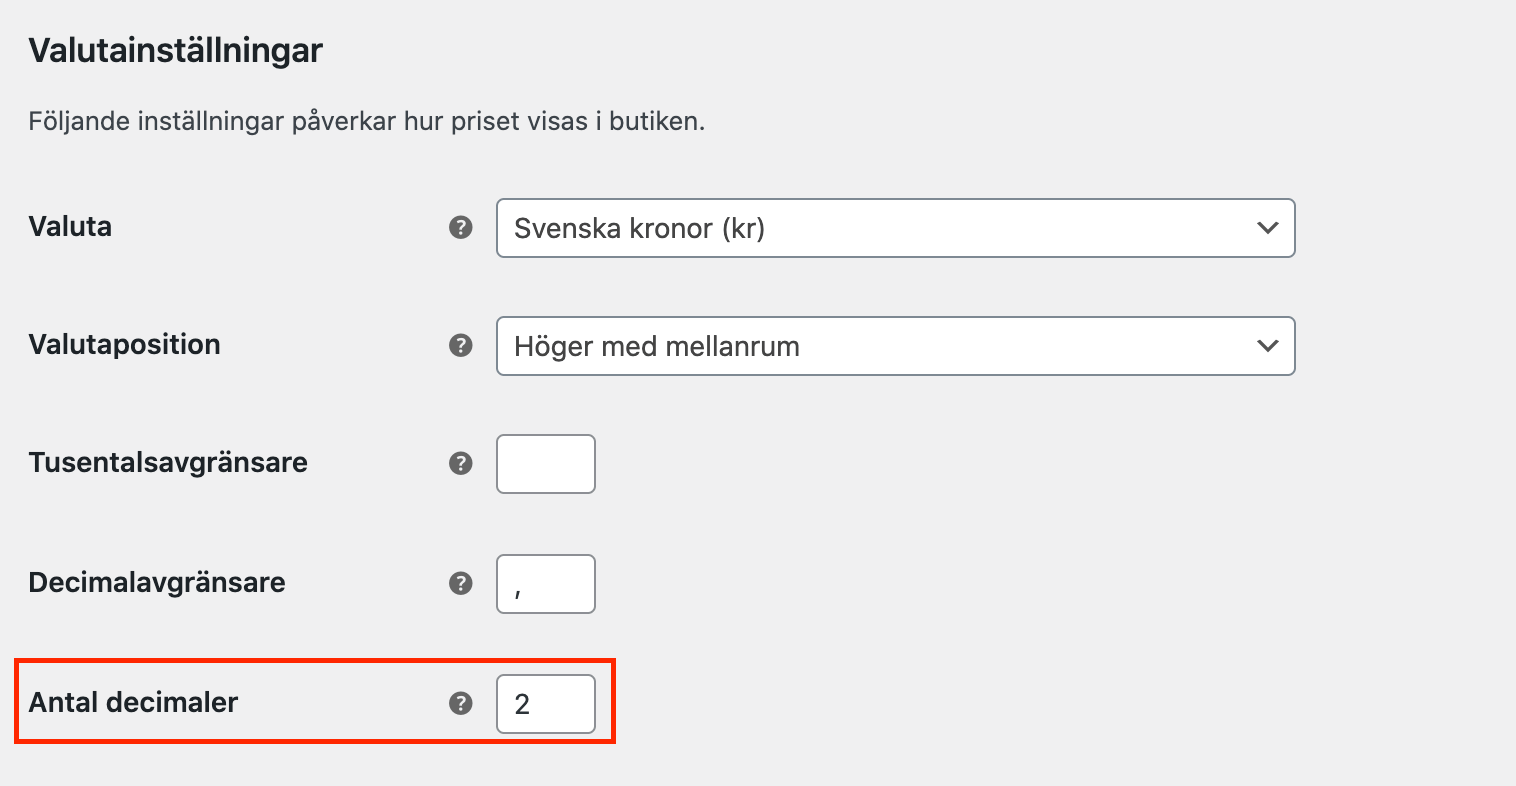This screenshot has height=786, width=1516.
Task: Click the Valutaposition help tooltip icon
Action: coord(460,345)
